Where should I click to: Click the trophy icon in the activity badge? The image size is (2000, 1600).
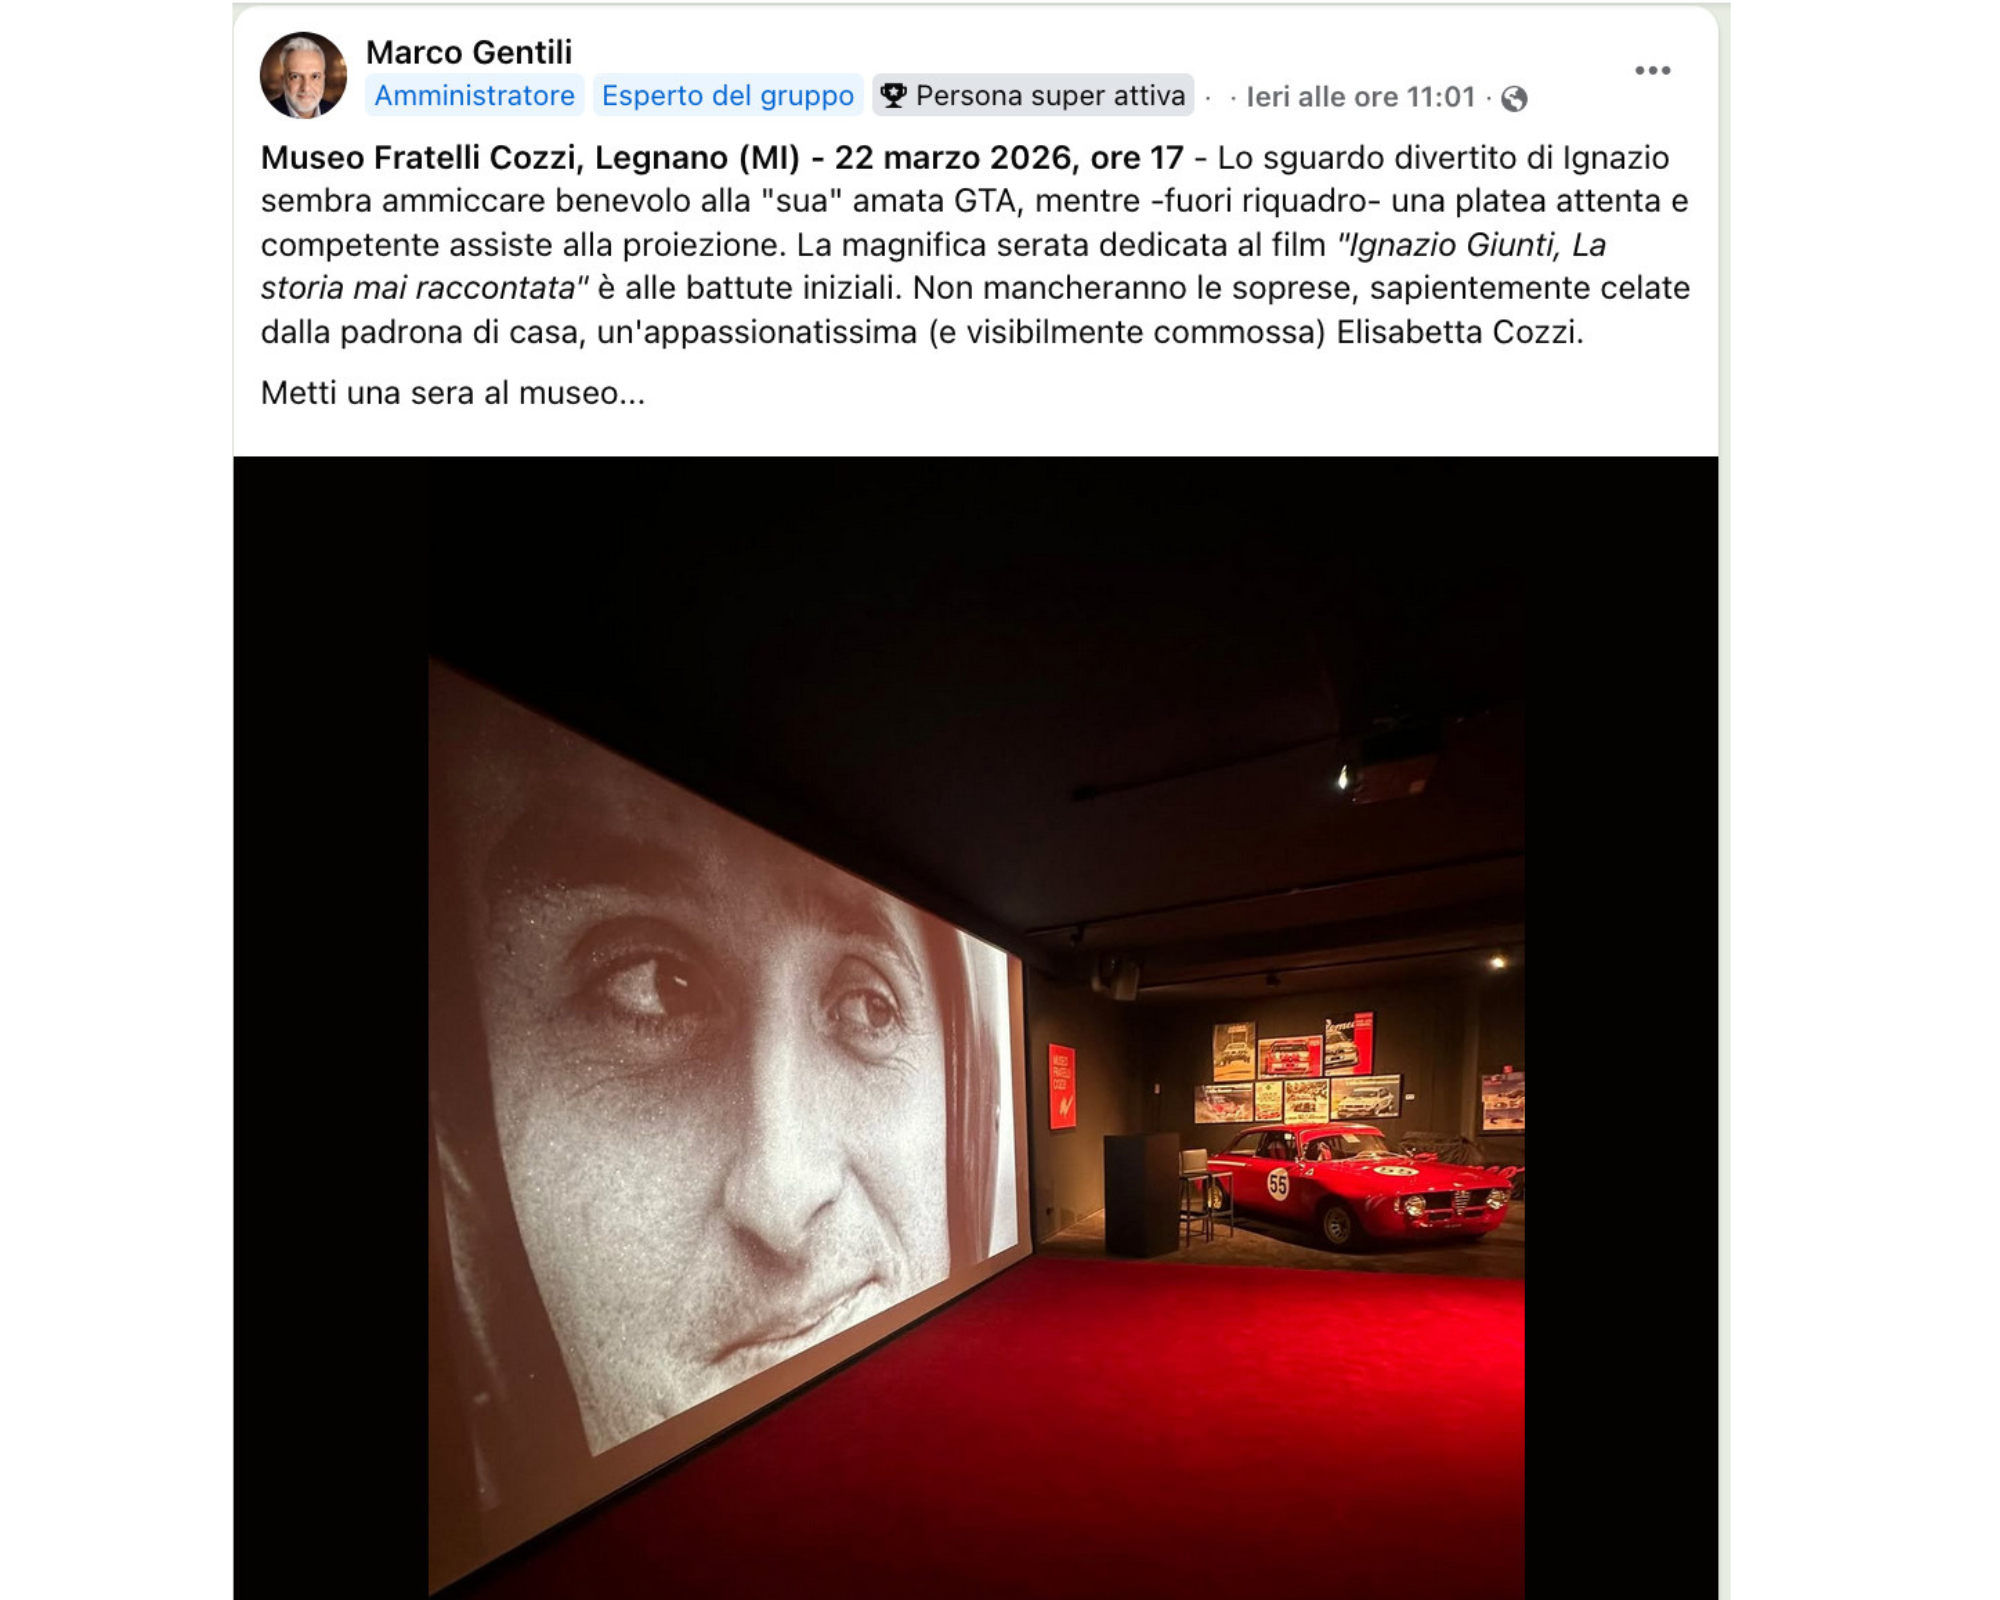(893, 95)
